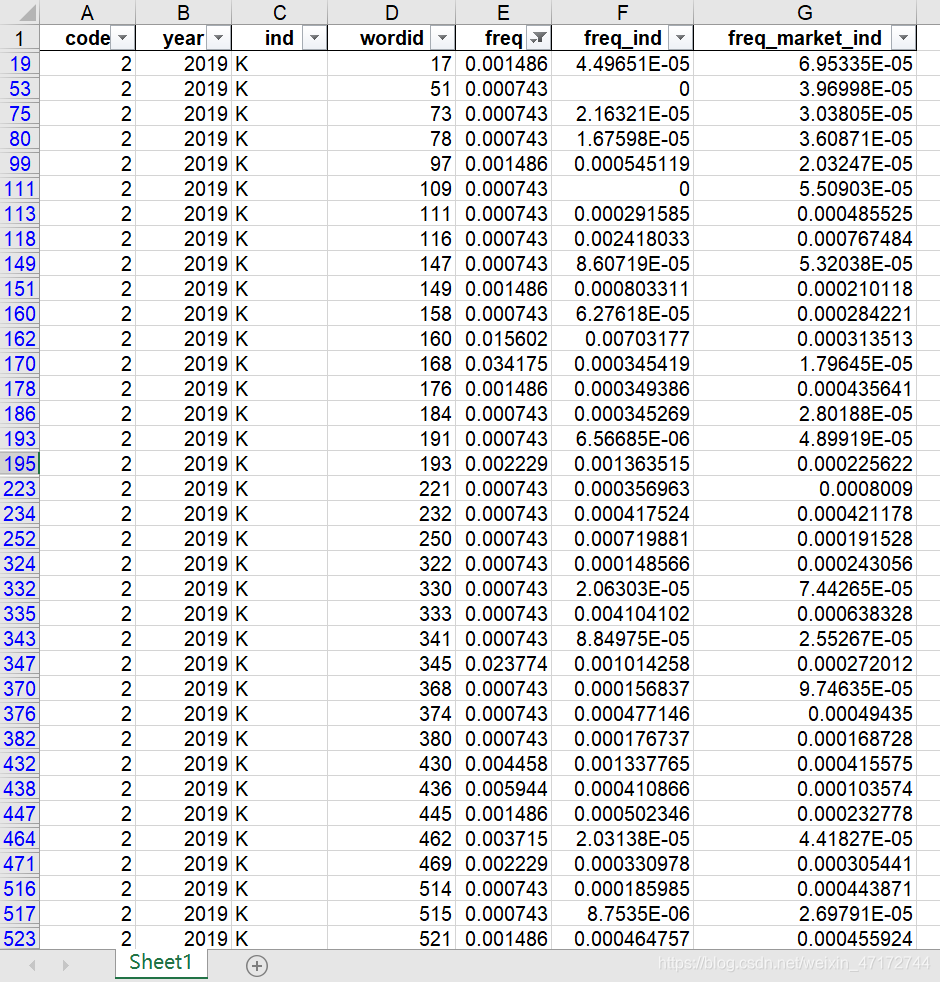Select the Sheet1 tab
940x982 pixels.
161,963
